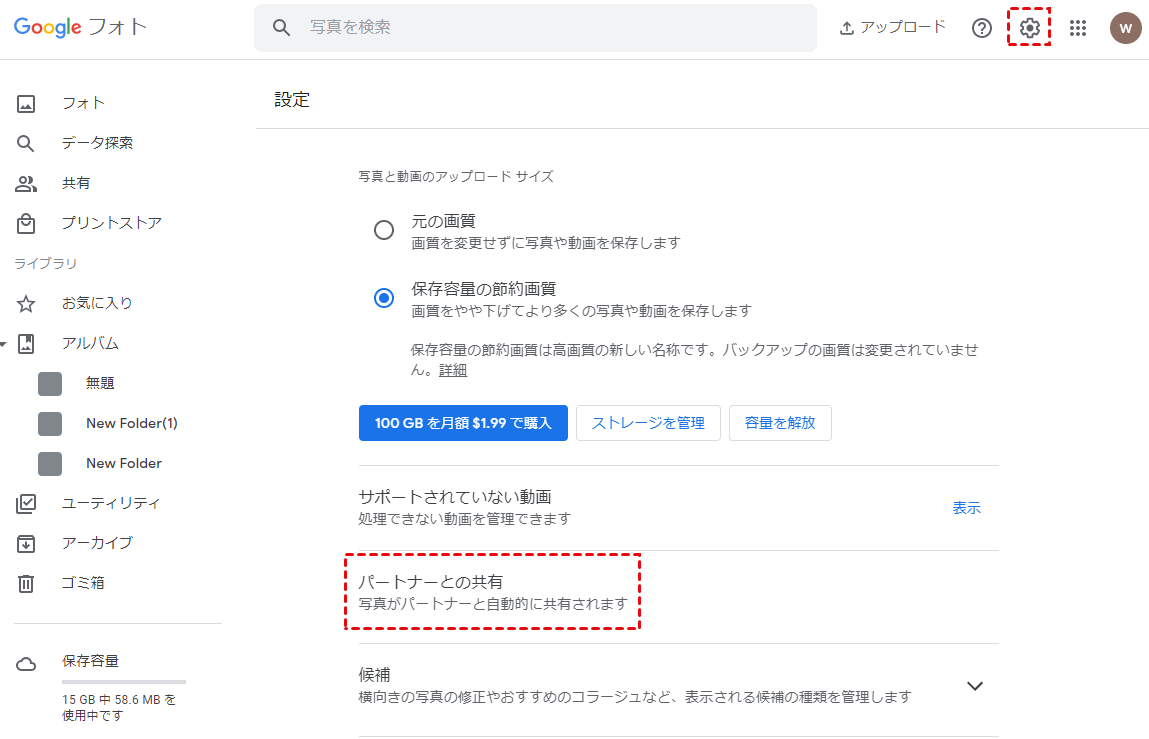Click the help question mark icon

[x=982, y=28]
